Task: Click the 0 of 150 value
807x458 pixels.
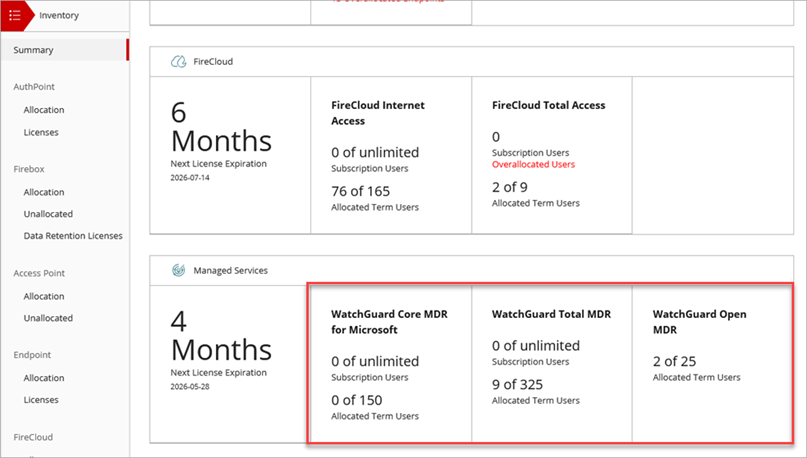Action: pyautogui.click(x=357, y=400)
